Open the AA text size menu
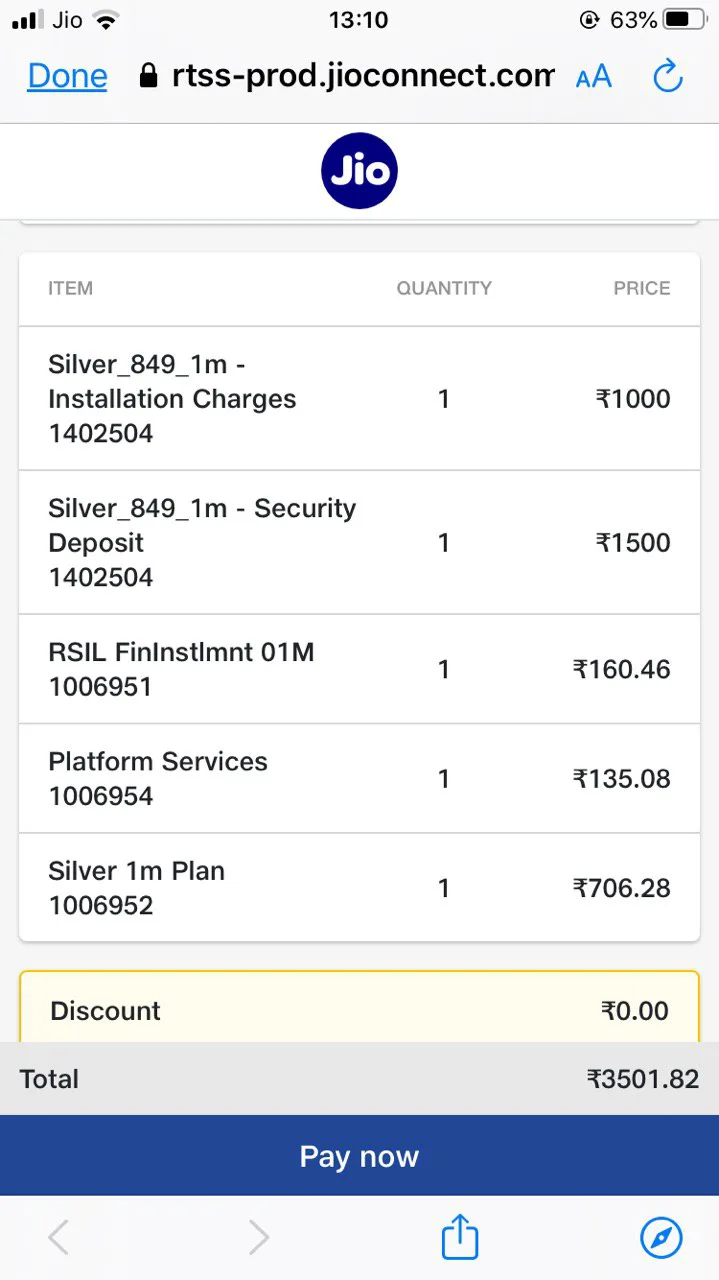 [x=594, y=76]
